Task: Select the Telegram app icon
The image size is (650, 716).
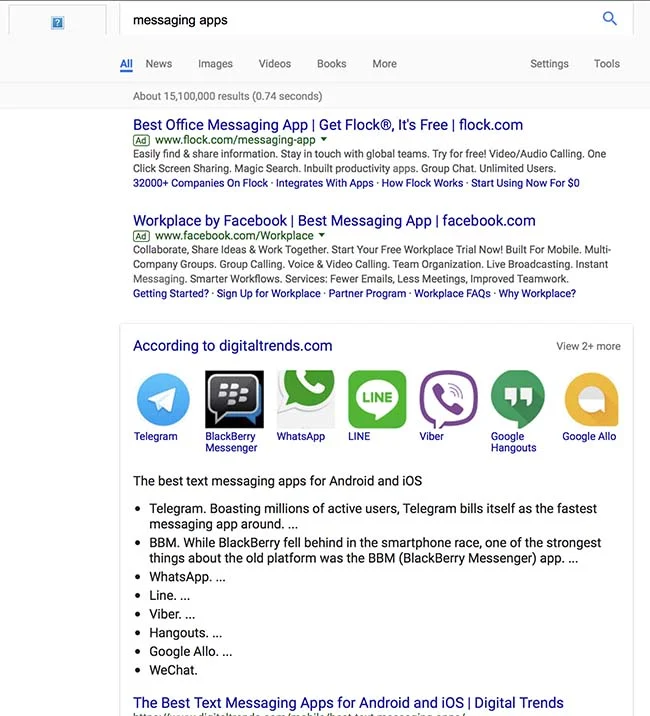Action: [x=162, y=399]
